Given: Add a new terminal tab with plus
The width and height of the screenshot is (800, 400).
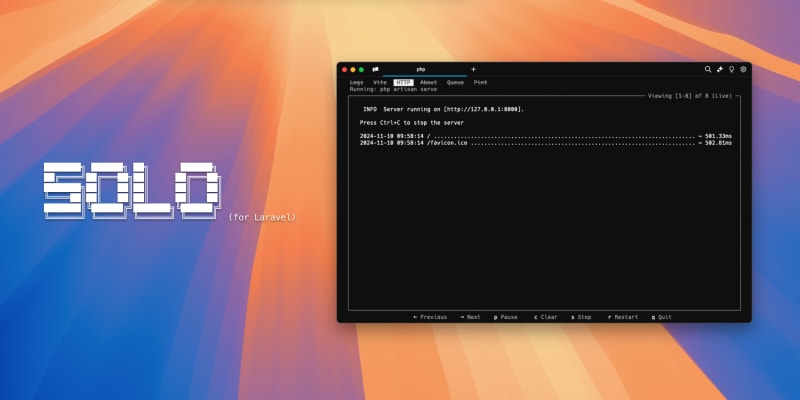Looking at the screenshot, I should click(473, 69).
